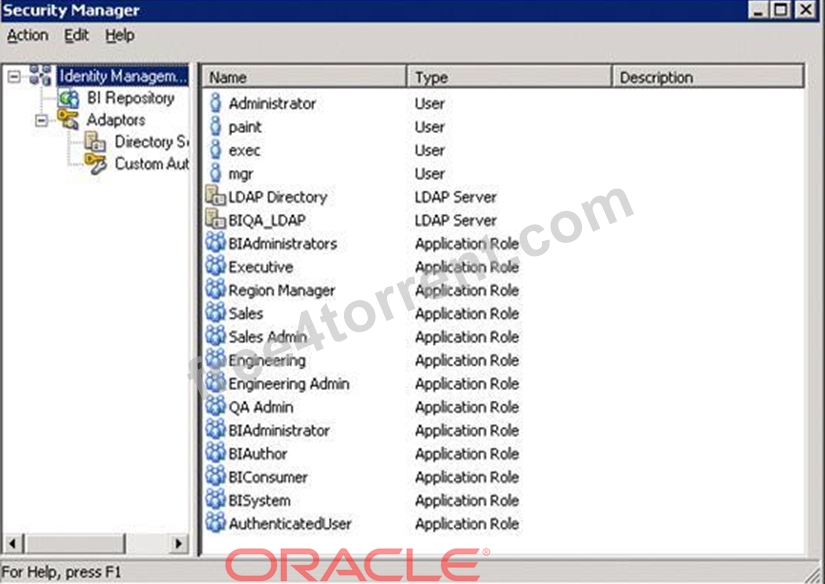Select the BIAuthor role name
Viewport: 825px width, 584px height.
tap(258, 454)
